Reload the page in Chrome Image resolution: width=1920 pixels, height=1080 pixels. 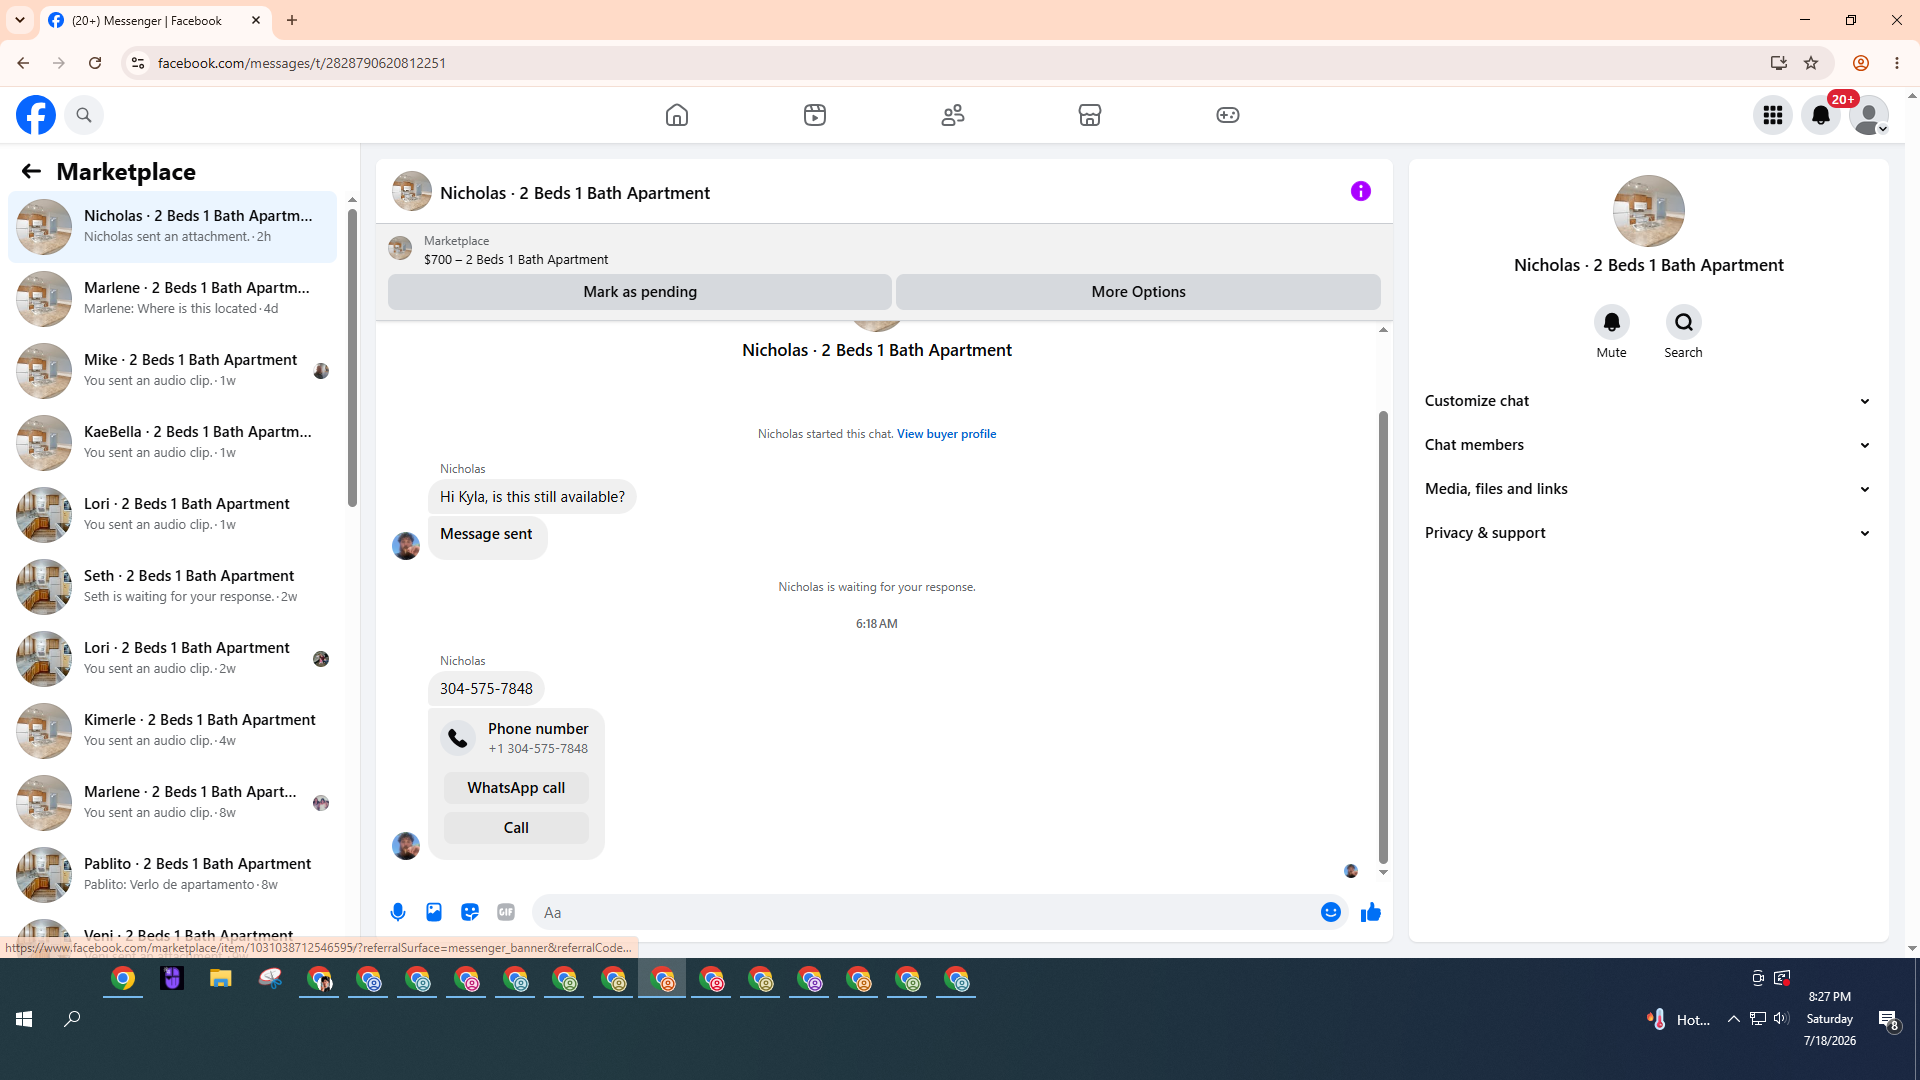(95, 63)
